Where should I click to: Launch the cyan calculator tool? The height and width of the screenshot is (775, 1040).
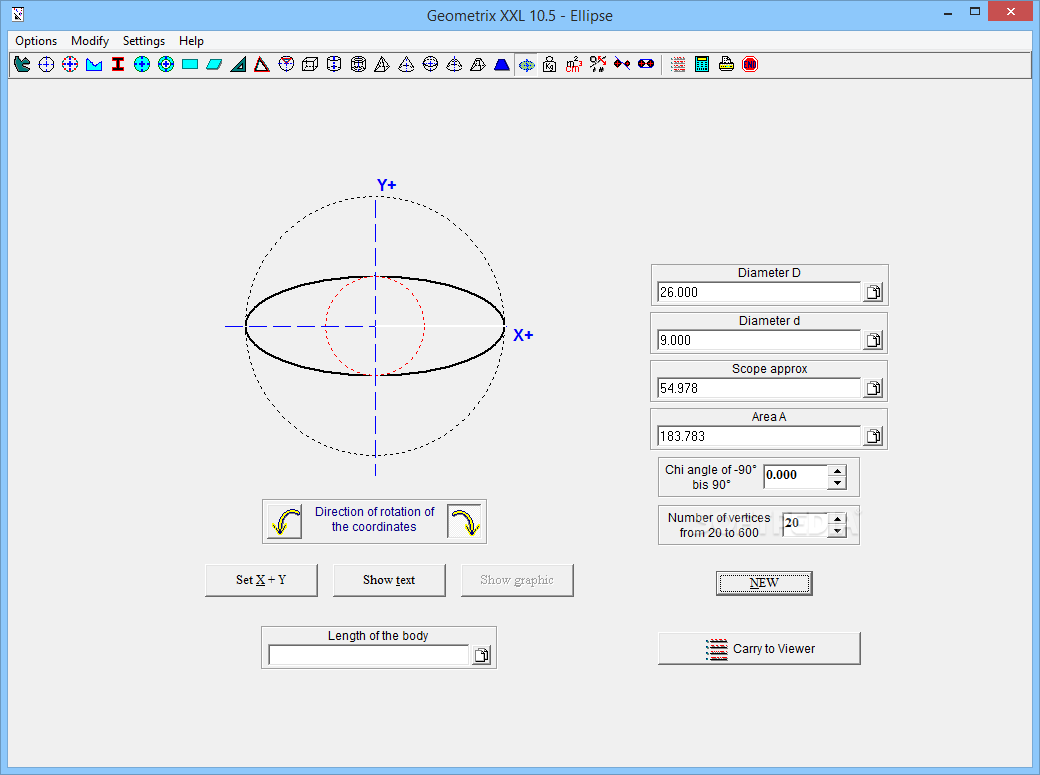[x=702, y=64]
